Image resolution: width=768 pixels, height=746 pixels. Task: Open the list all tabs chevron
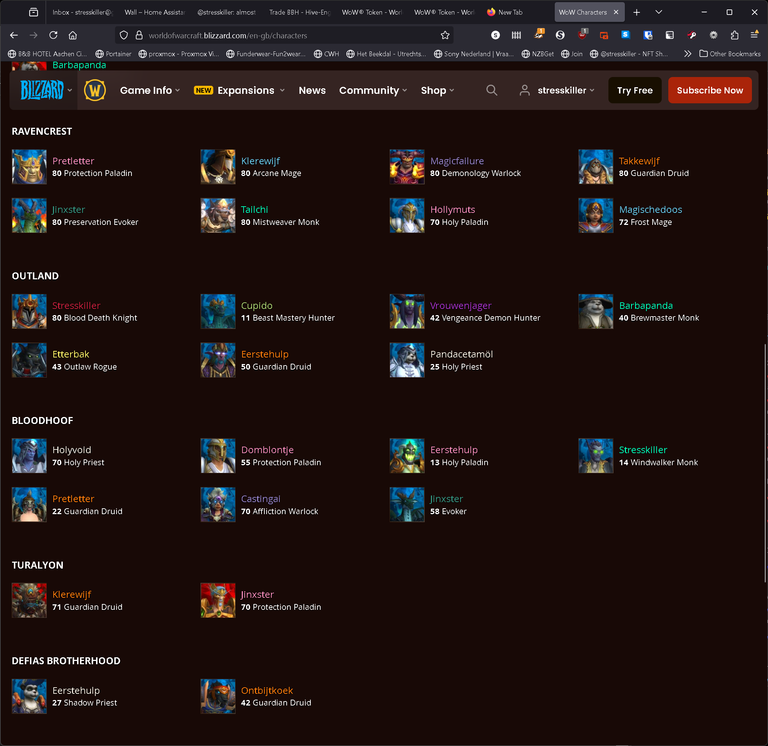[x=659, y=12]
